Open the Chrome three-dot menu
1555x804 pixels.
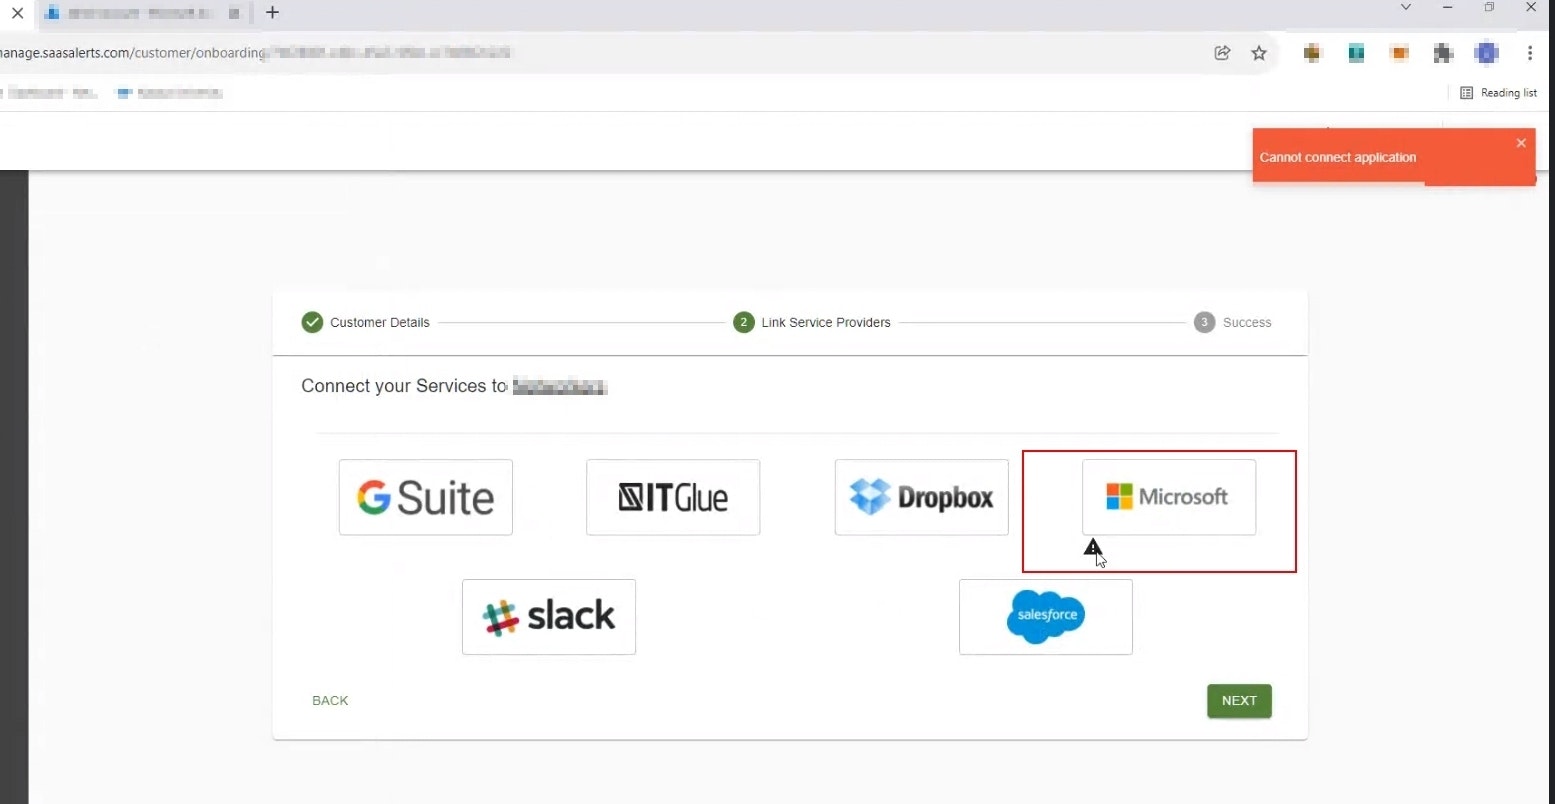click(1530, 53)
